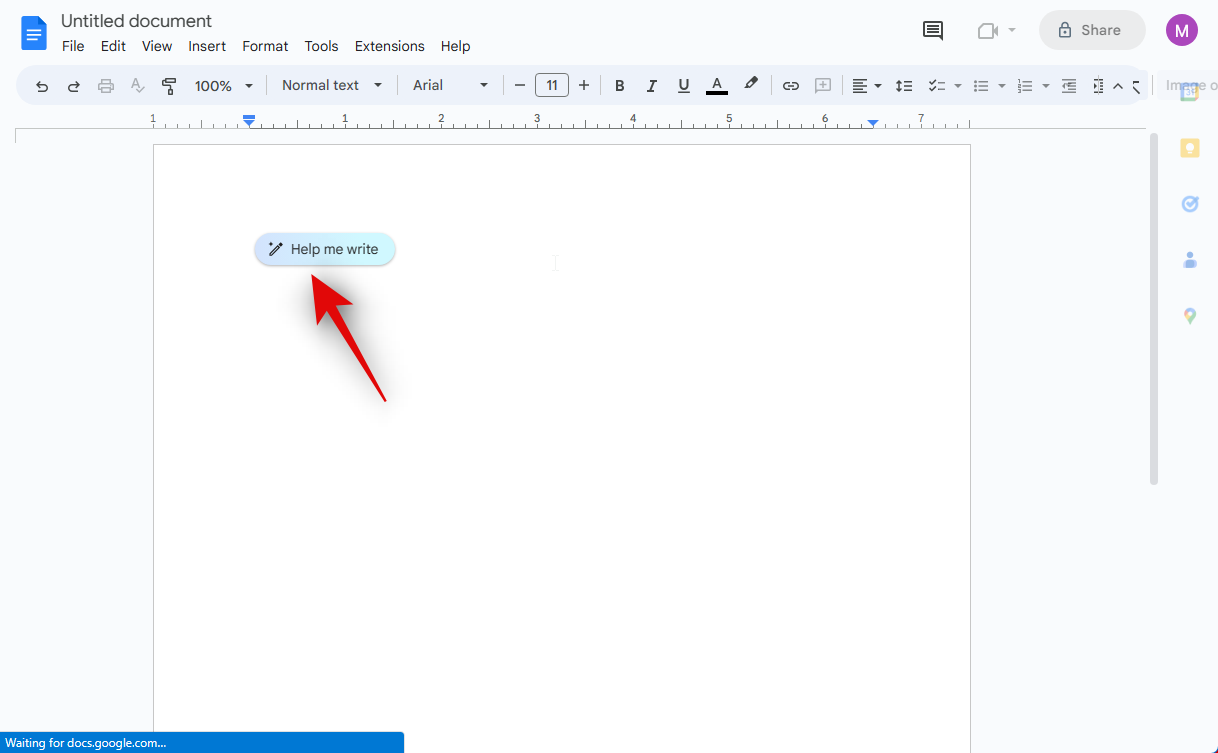Redo the last action
Image resolution: width=1218 pixels, height=753 pixels.
[74, 86]
